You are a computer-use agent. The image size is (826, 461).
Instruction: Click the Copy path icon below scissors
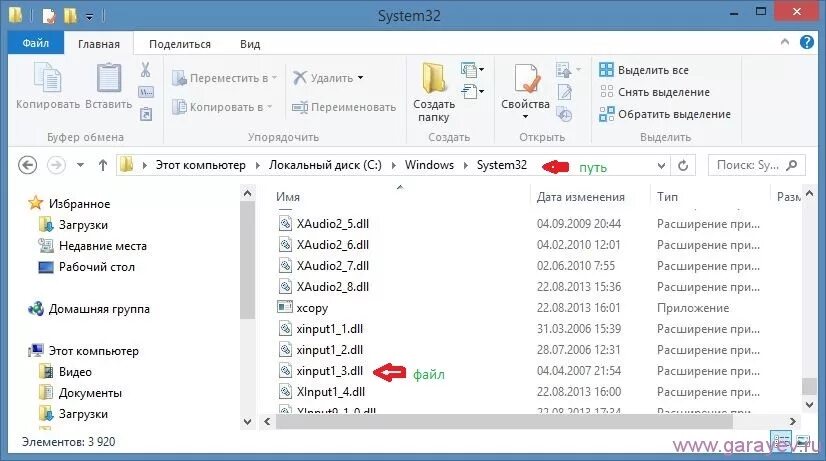pyautogui.click(x=145, y=92)
